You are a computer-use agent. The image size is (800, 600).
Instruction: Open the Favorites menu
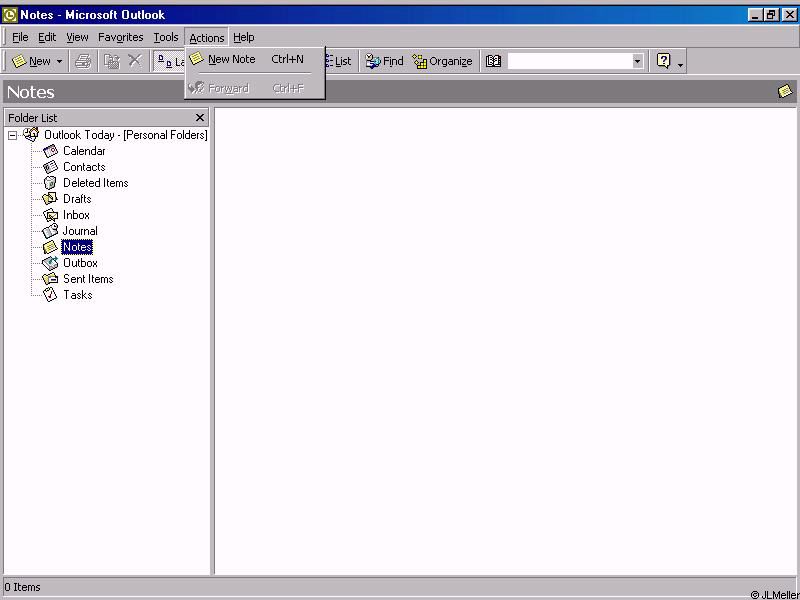(120, 37)
